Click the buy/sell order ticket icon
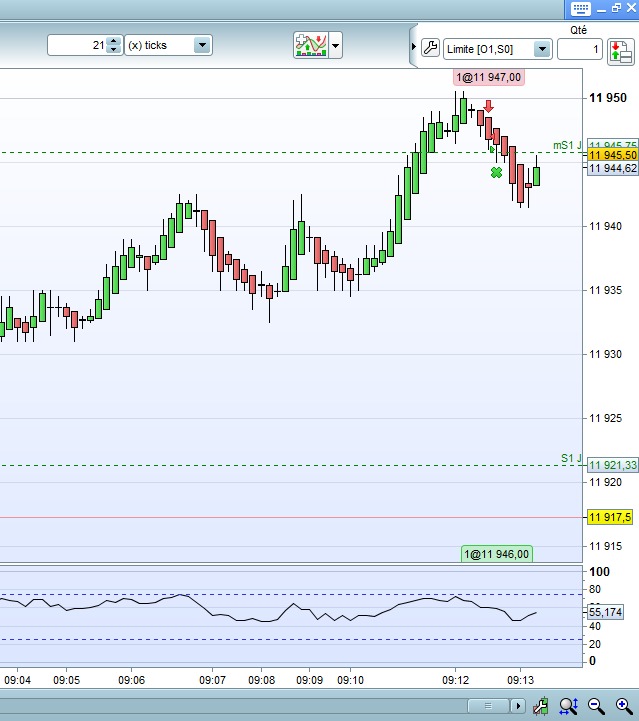 point(621,52)
